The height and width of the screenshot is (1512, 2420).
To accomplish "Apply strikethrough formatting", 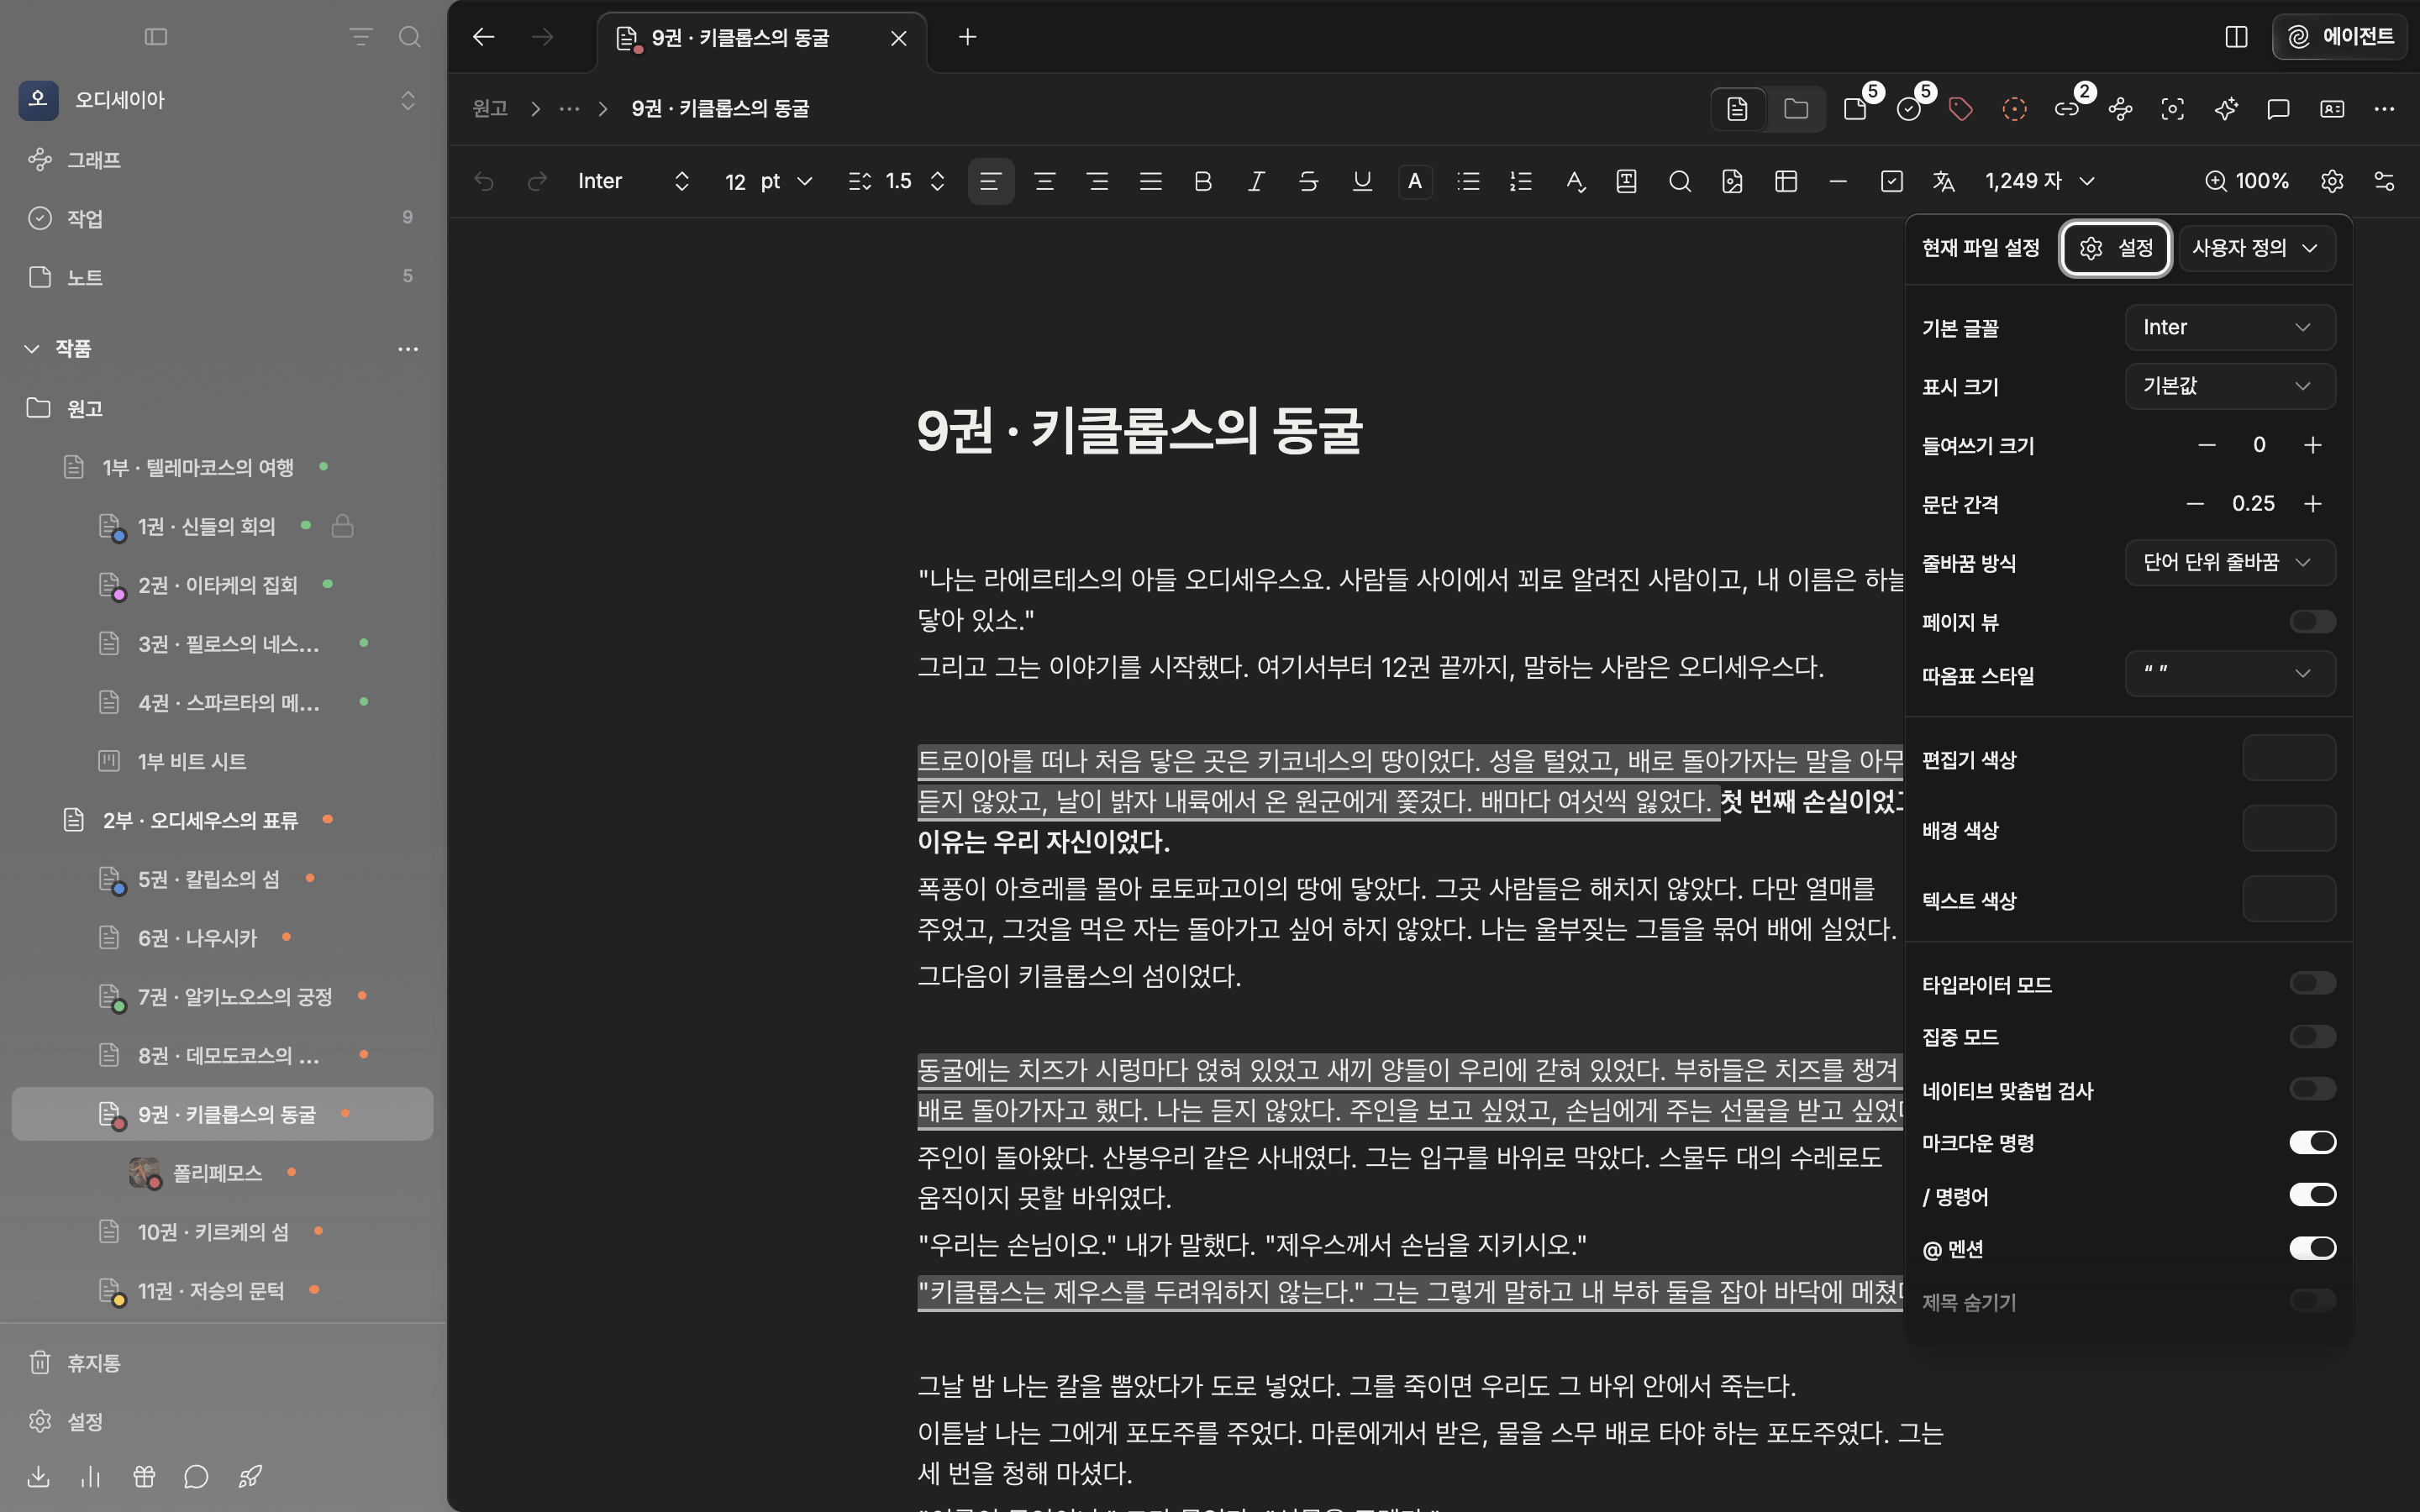I will tap(1308, 181).
